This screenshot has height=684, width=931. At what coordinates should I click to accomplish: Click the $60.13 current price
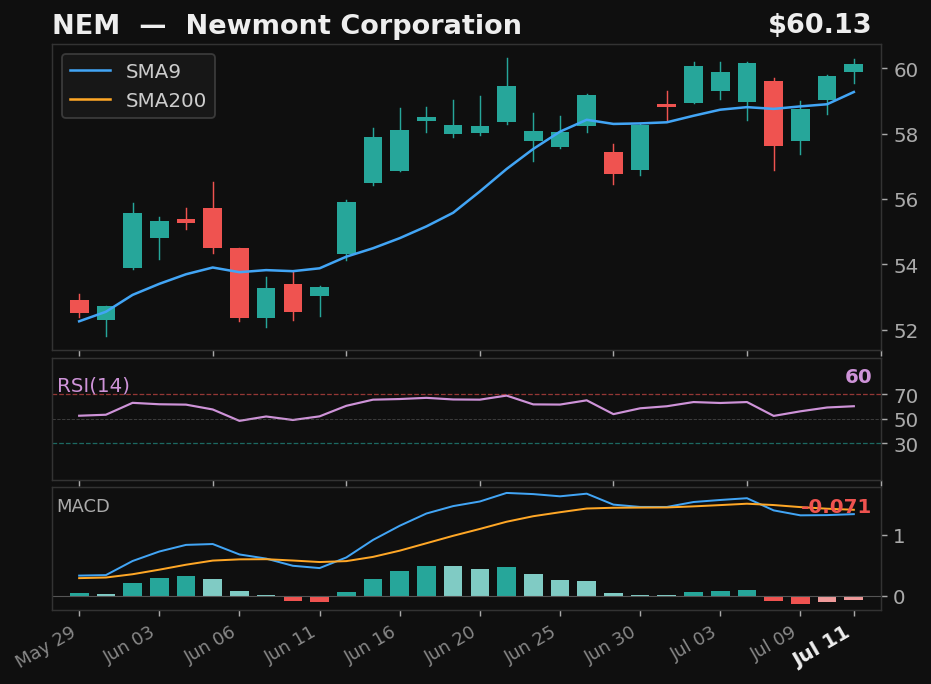coord(819,24)
